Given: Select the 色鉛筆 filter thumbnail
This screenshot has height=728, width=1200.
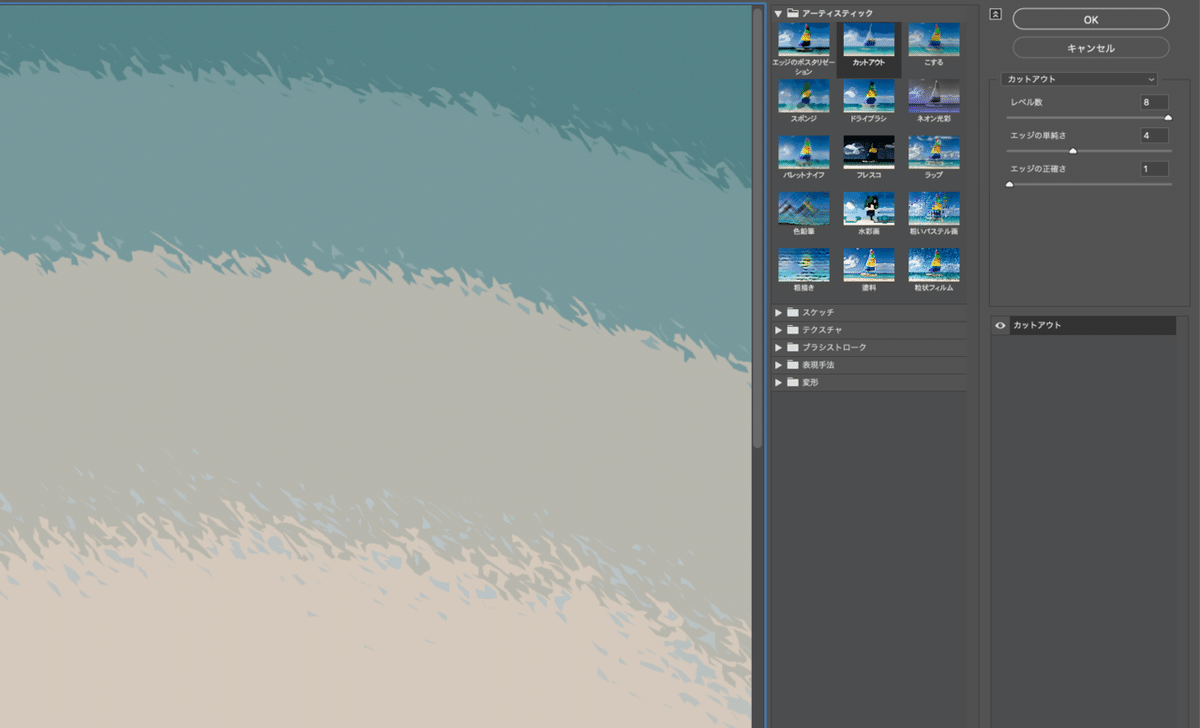Looking at the screenshot, I should pyautogui.click(x=804, y=208).
